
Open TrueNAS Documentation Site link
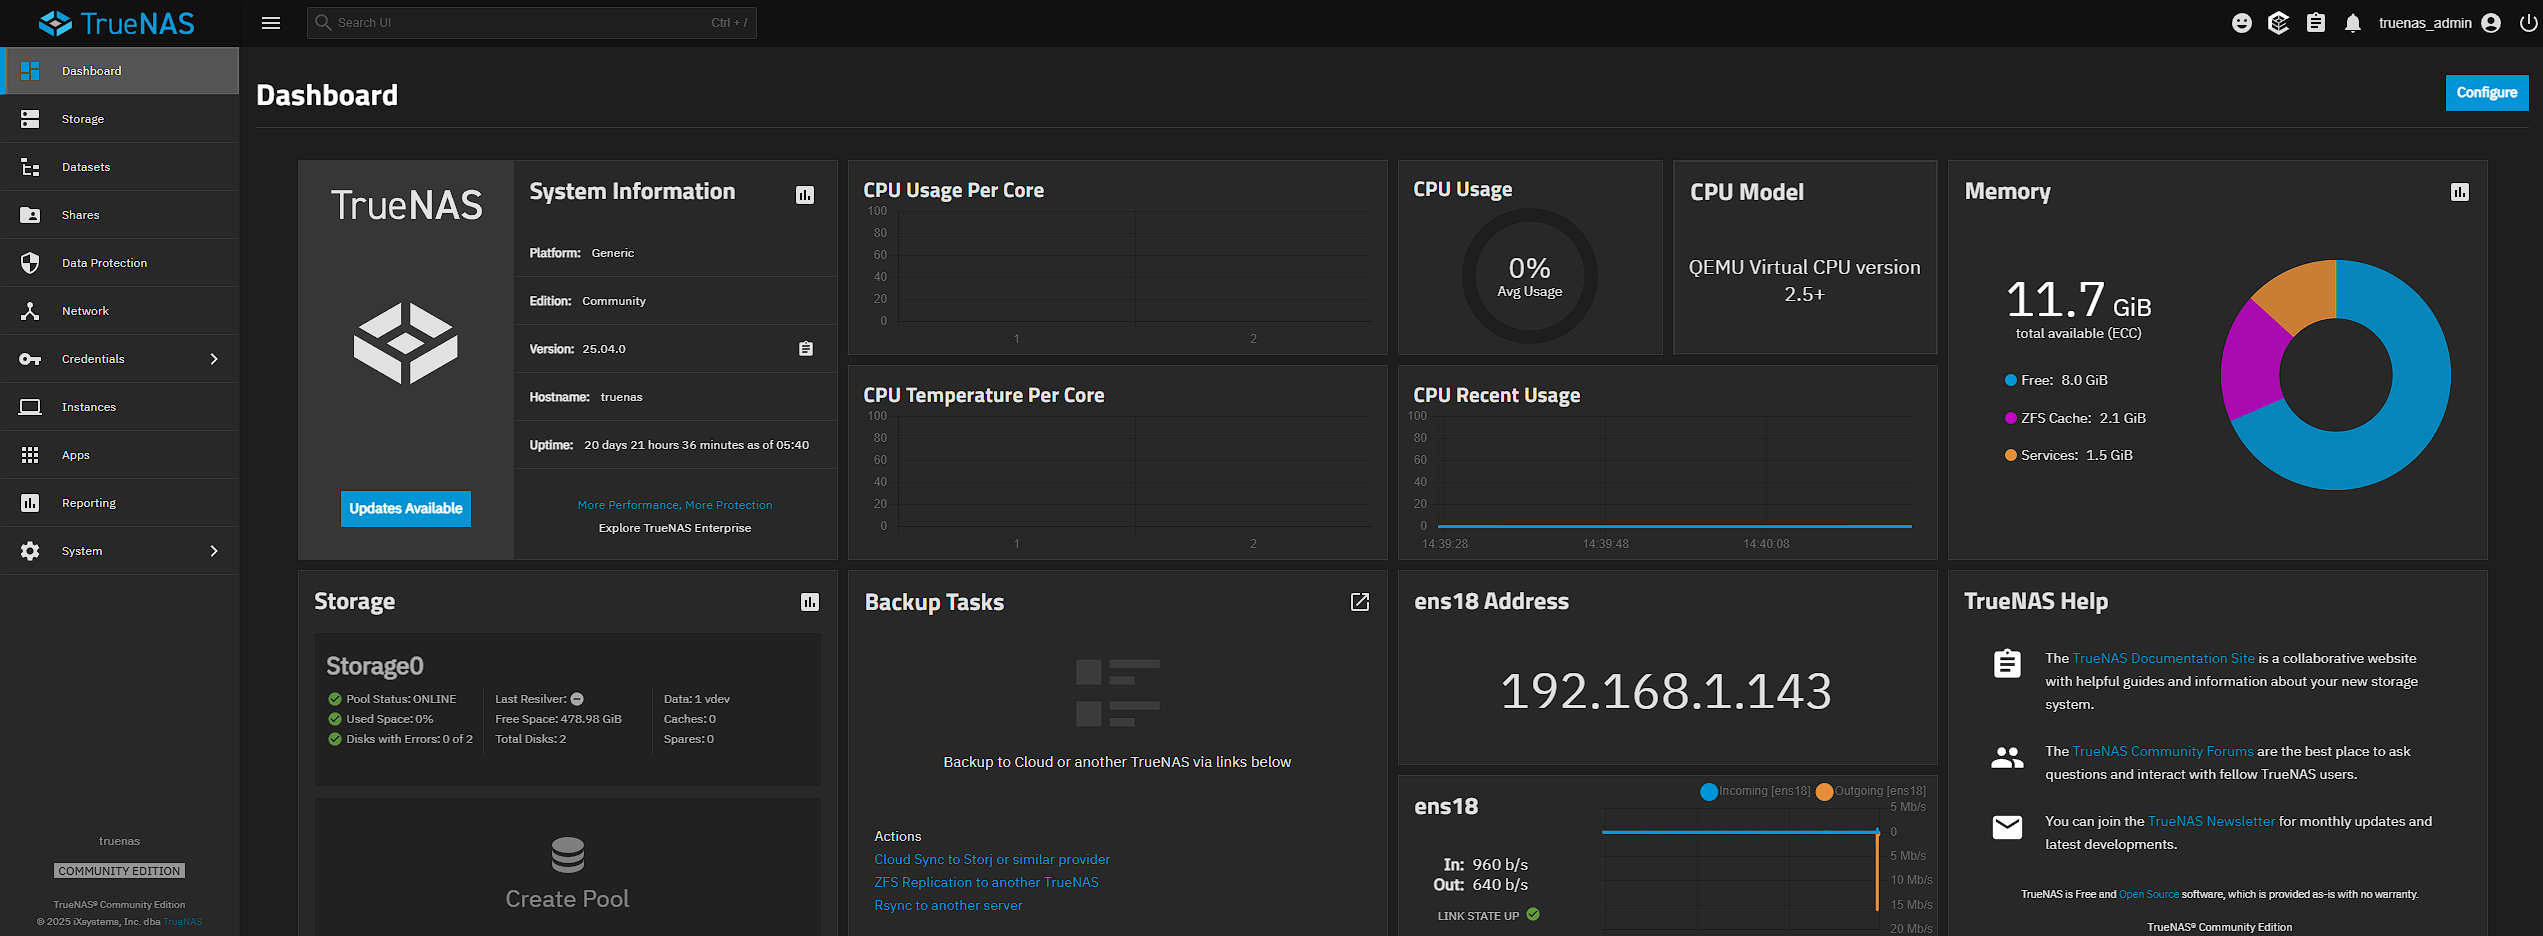pos(2163,658)
